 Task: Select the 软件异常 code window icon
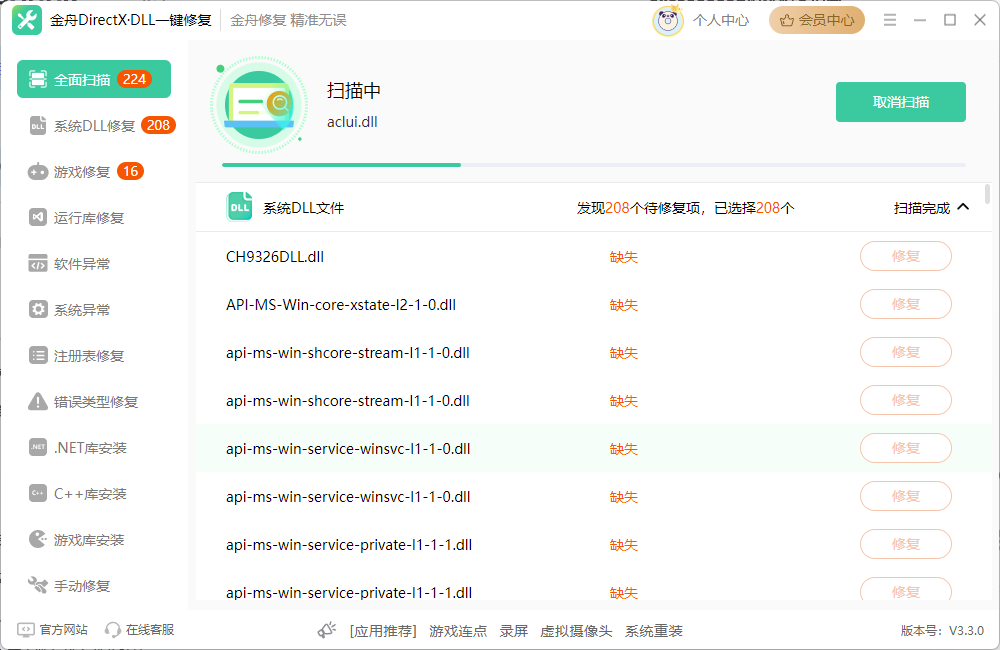38,263
